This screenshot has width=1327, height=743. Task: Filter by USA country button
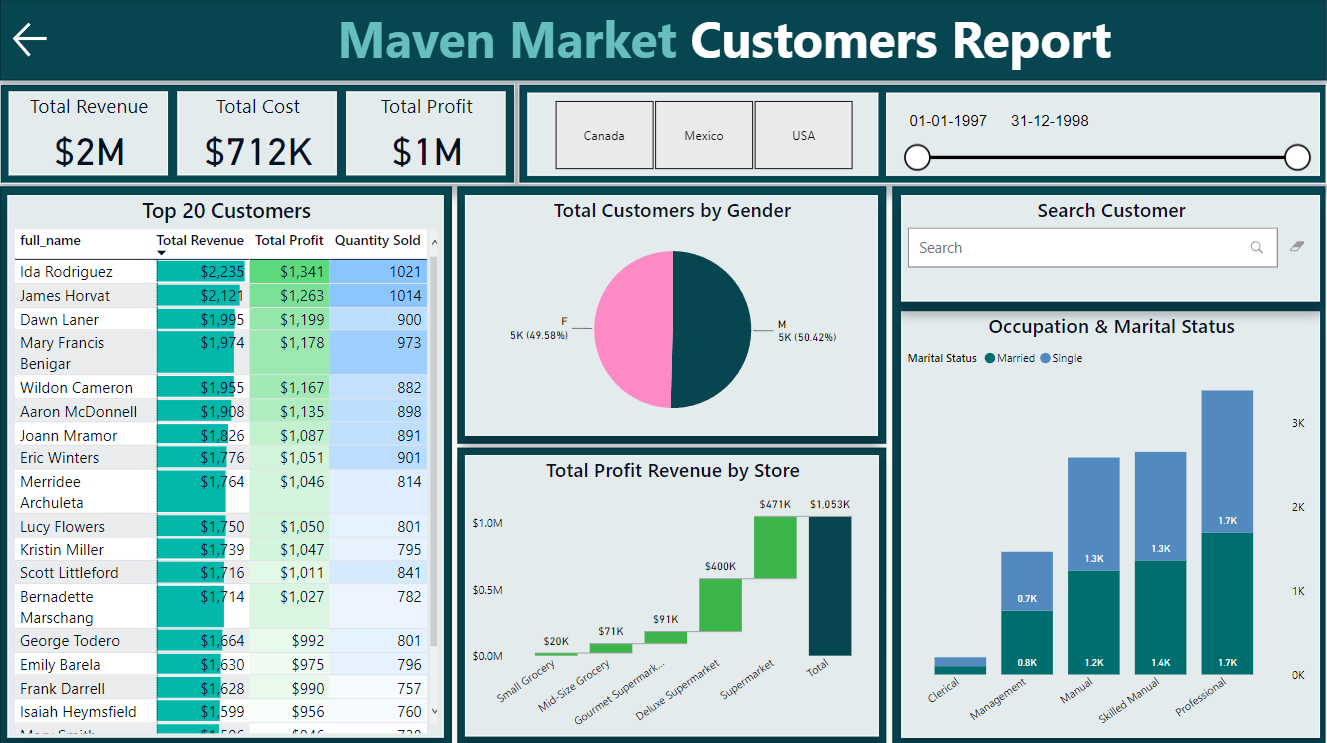point(804,135)
